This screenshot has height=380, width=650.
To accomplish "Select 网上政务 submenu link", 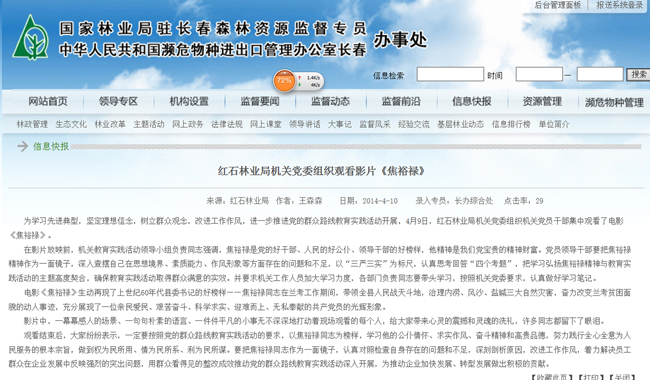I will click(188, 124).
